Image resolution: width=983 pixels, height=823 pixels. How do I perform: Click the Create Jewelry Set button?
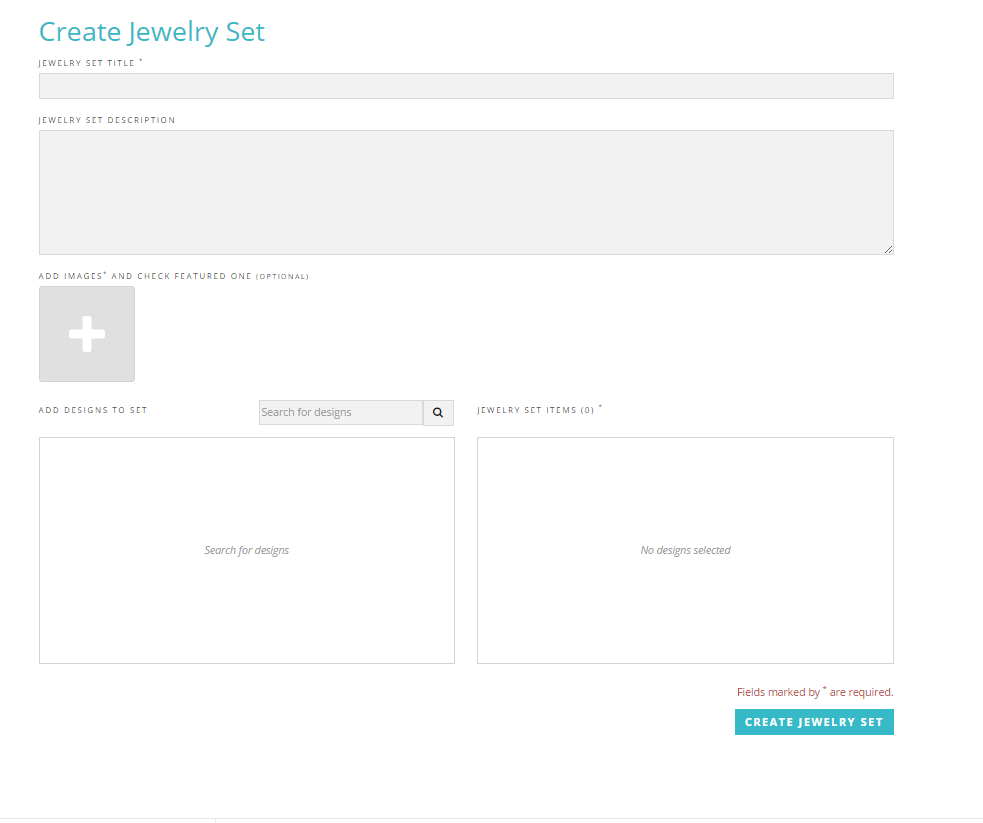coord(813,721)
